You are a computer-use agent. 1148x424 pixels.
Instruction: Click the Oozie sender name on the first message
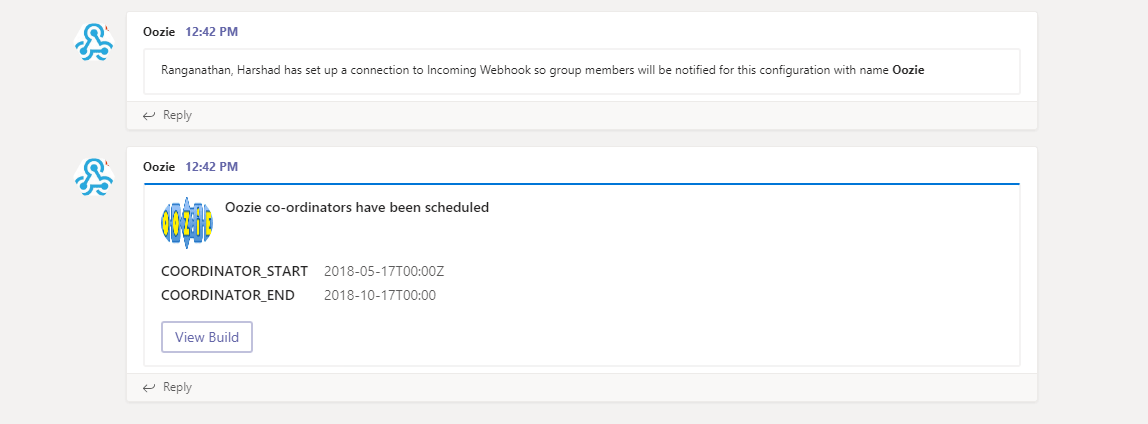point(159,31)
